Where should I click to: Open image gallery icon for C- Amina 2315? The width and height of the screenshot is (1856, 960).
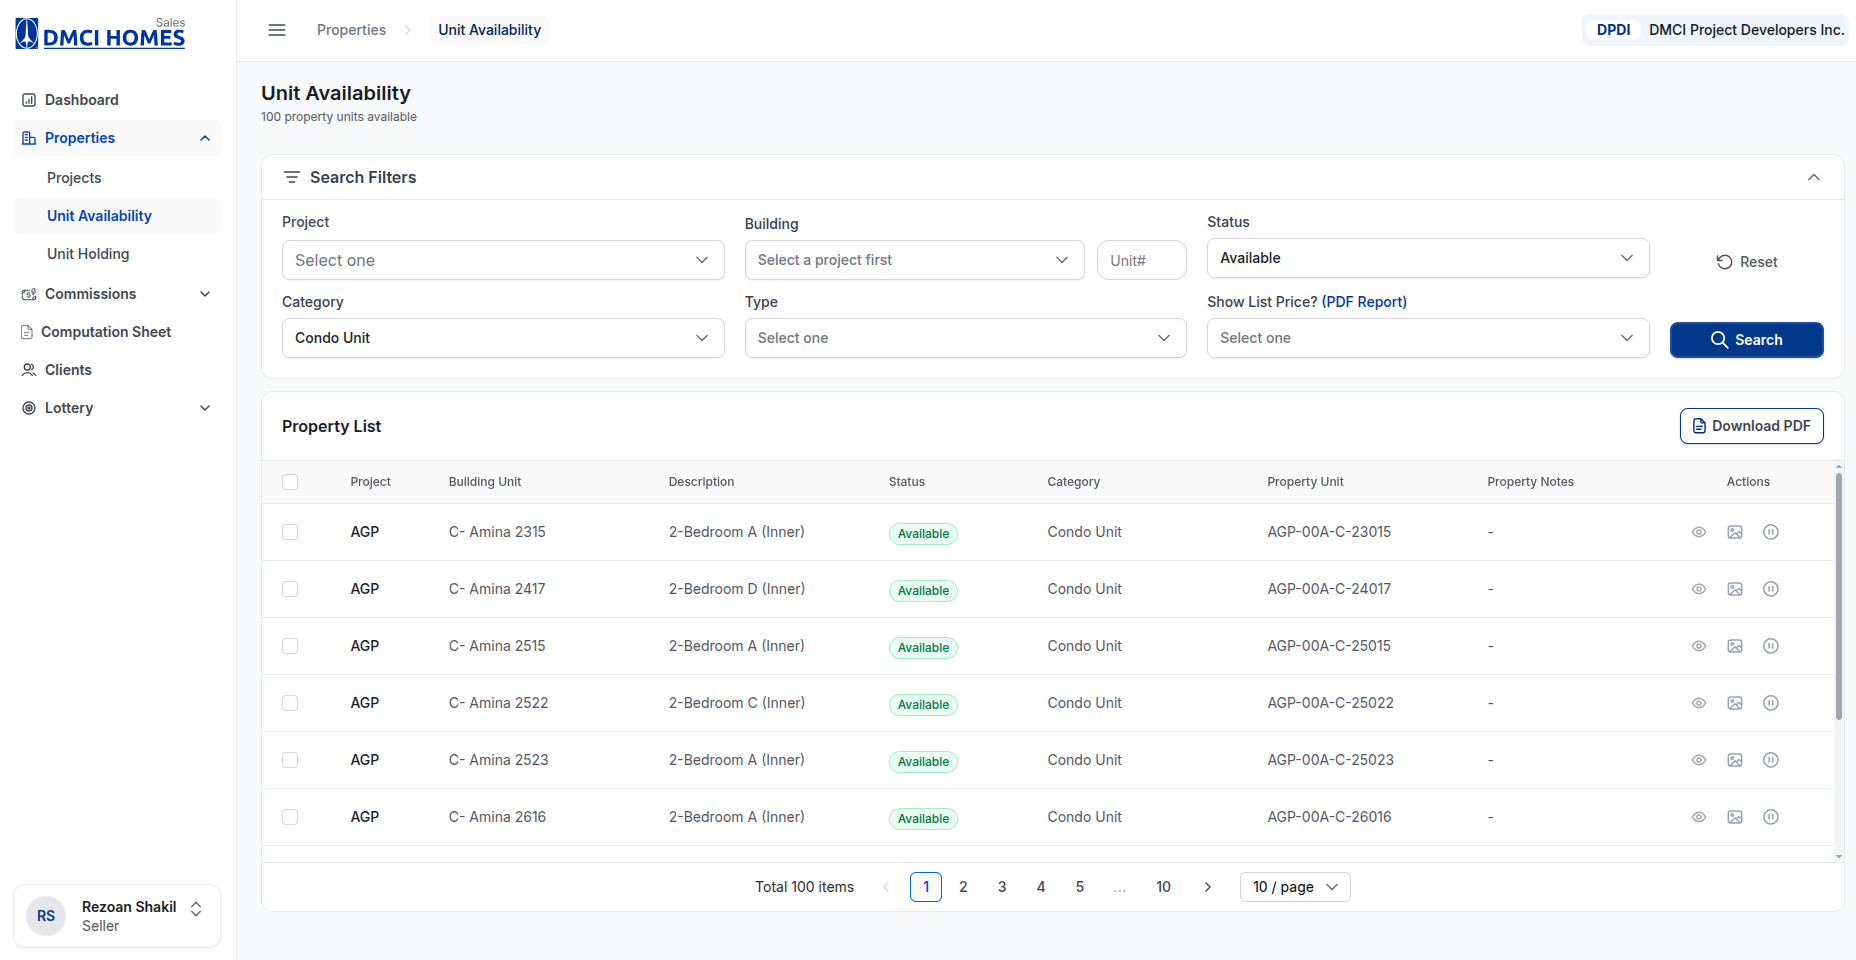tap(1735, 532)
